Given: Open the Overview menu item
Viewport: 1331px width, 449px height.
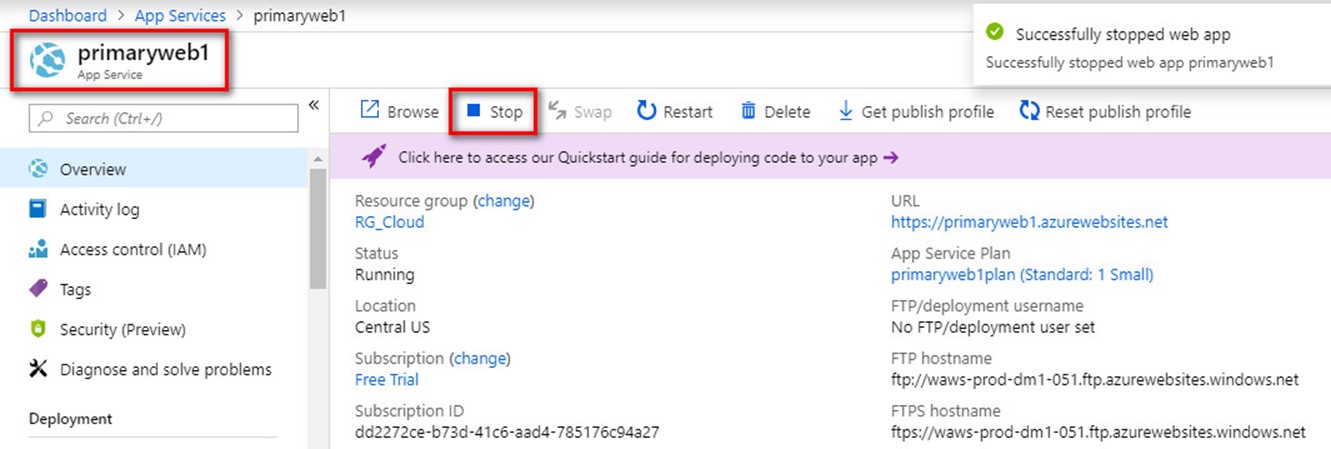Looking at the screenshot, I should [154, 169].
